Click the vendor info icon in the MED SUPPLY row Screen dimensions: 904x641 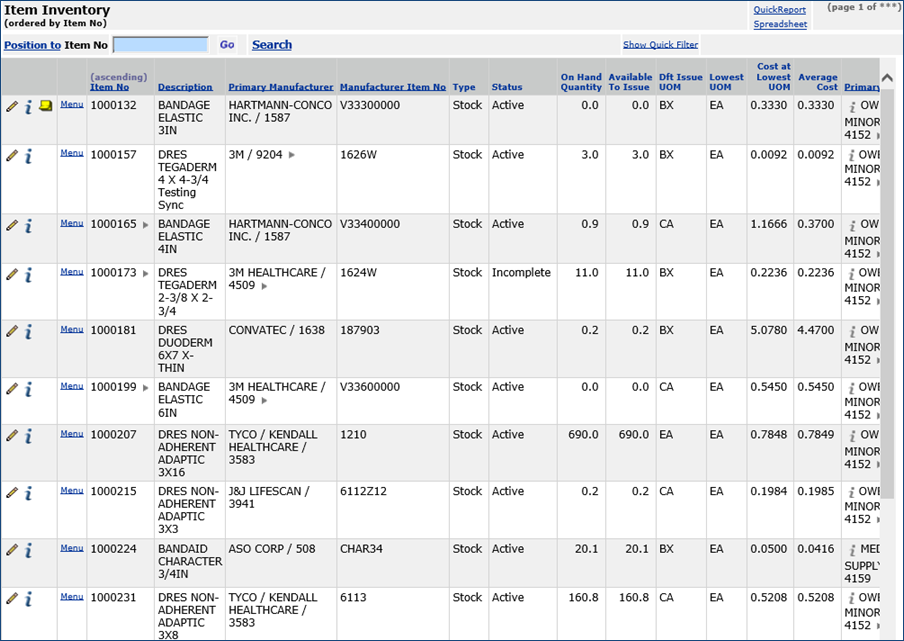coord(853,550)
